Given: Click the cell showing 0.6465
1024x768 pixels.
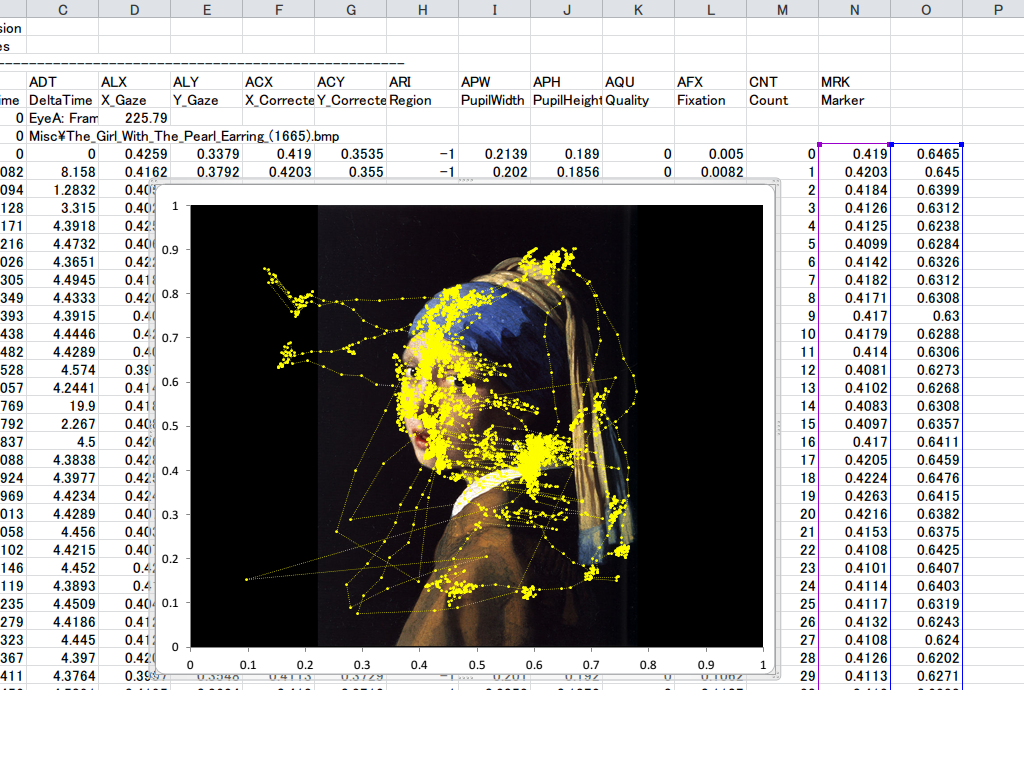Looking at the screenshot, I should pos(926,153).
